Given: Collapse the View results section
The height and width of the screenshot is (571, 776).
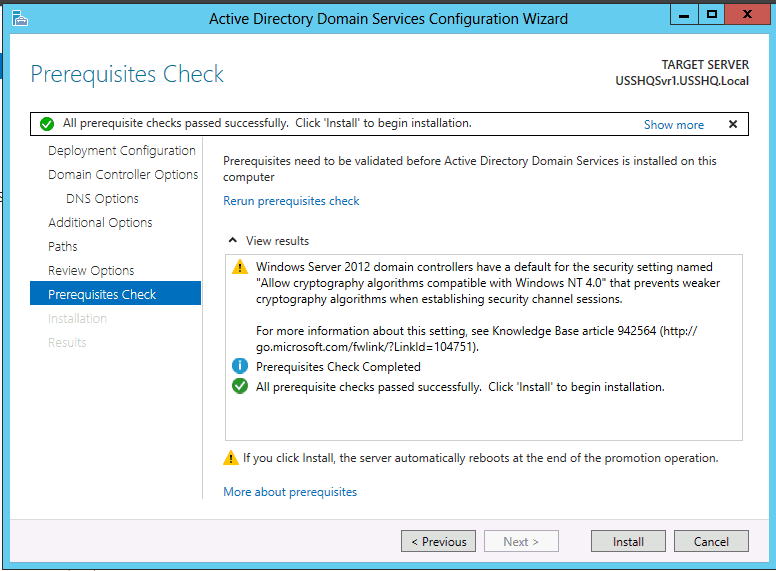Looking at the screenshot, I should coord(233,240).
